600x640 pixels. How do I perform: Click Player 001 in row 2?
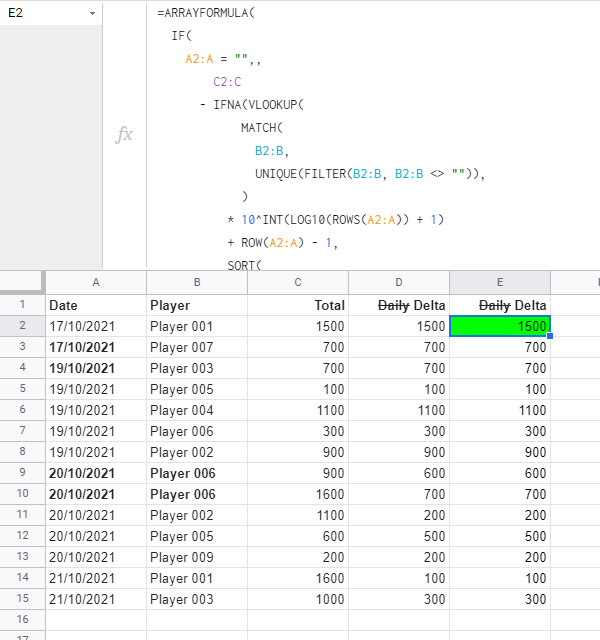197,326
